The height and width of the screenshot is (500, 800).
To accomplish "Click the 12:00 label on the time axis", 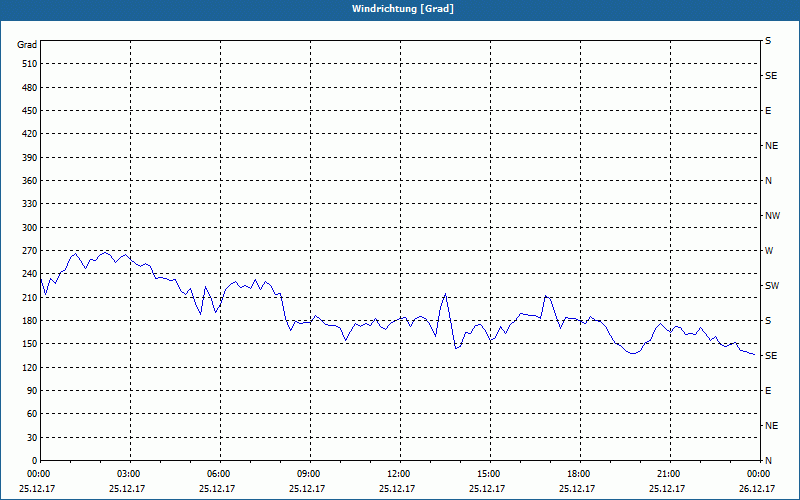I will tap(400, 474).
